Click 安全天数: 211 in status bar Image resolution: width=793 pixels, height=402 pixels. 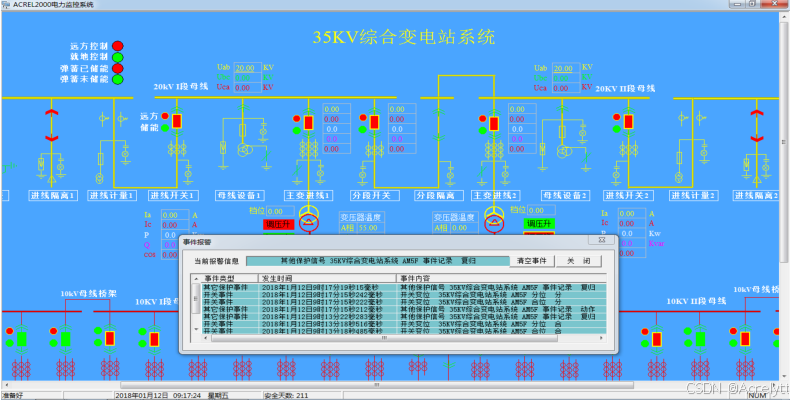[x=286, y=395]
